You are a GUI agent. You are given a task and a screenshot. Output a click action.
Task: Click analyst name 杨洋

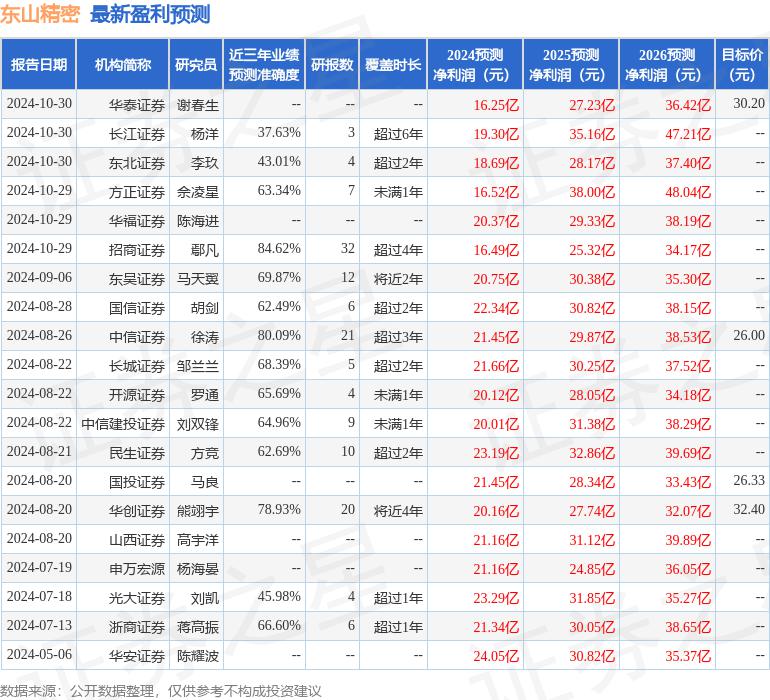pos(205,134)
